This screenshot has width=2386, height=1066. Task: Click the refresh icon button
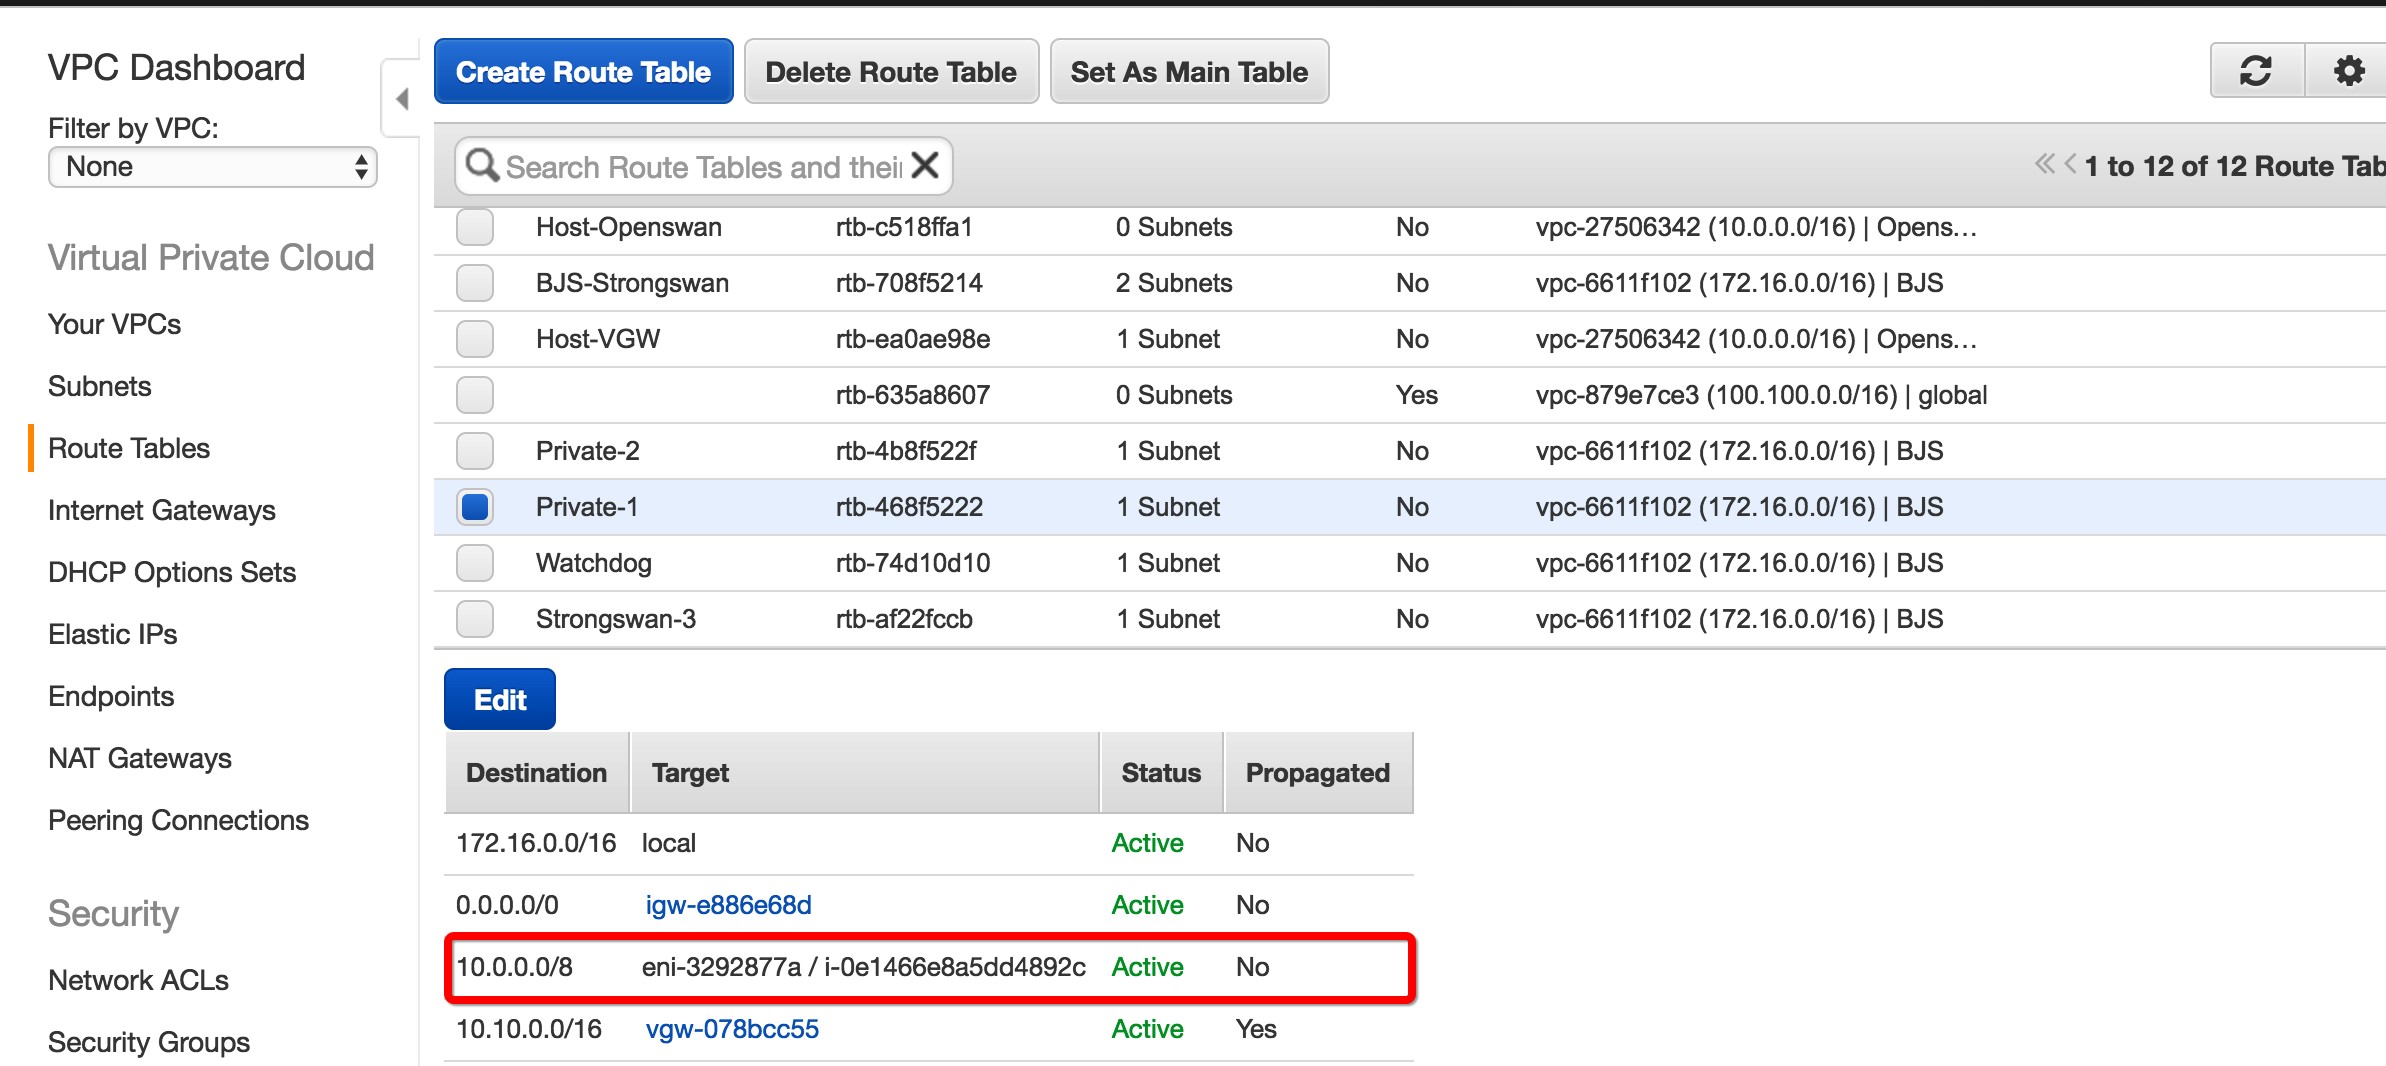[2256, 71]
